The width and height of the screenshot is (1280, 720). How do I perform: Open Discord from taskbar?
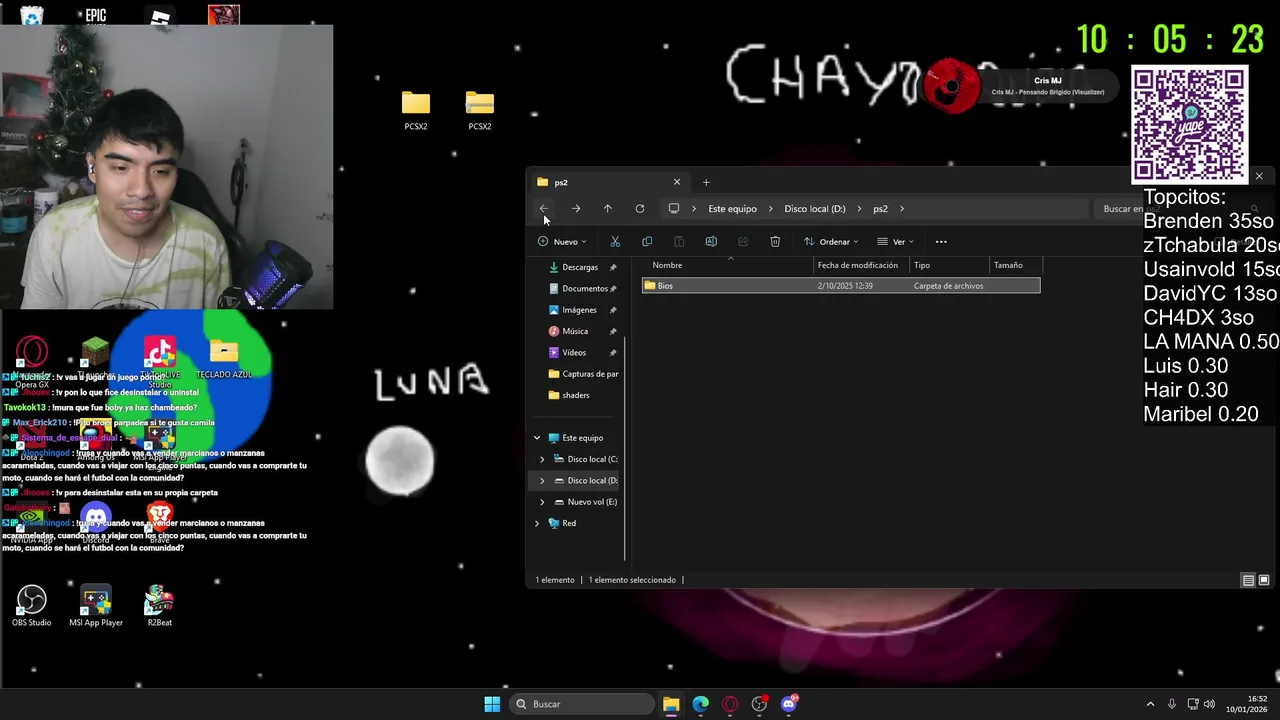click(789, 704)
